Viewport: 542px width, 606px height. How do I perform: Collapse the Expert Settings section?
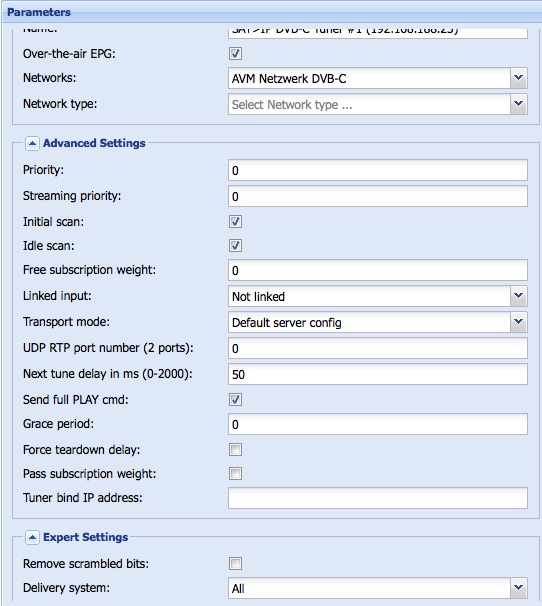tap(32, 537)
